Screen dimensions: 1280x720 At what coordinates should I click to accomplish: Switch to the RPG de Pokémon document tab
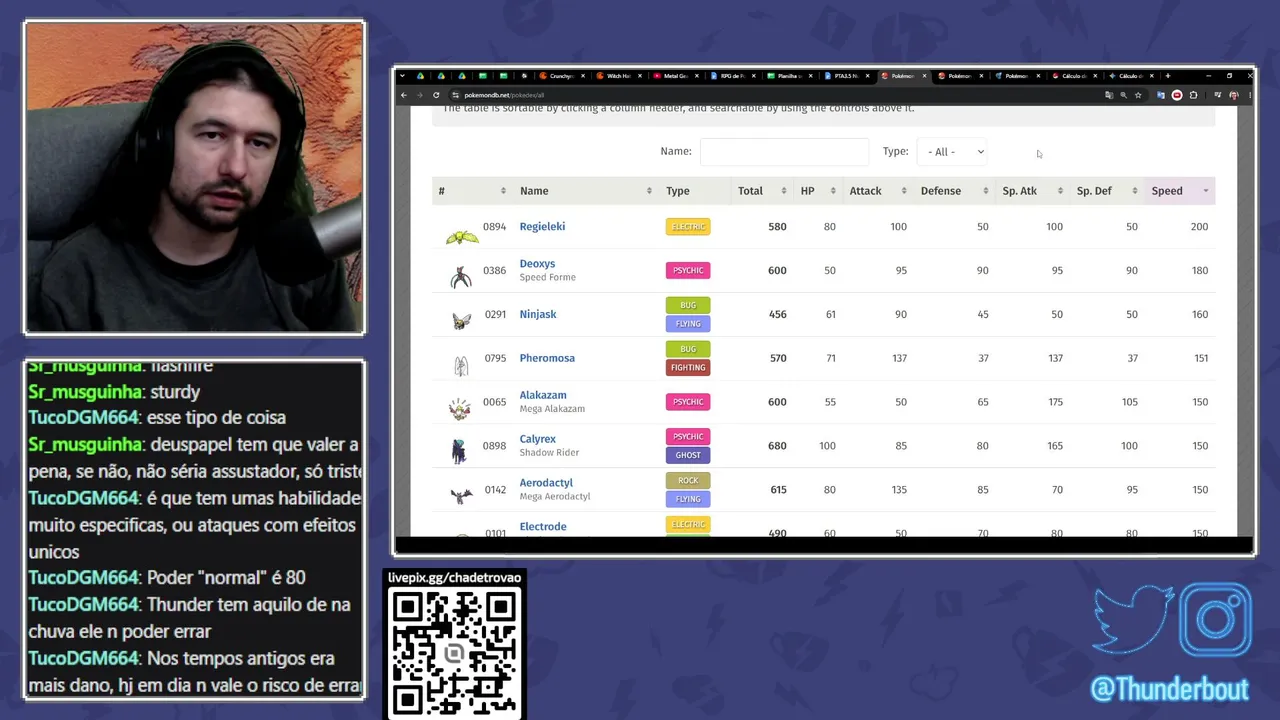tap(732, 76)
